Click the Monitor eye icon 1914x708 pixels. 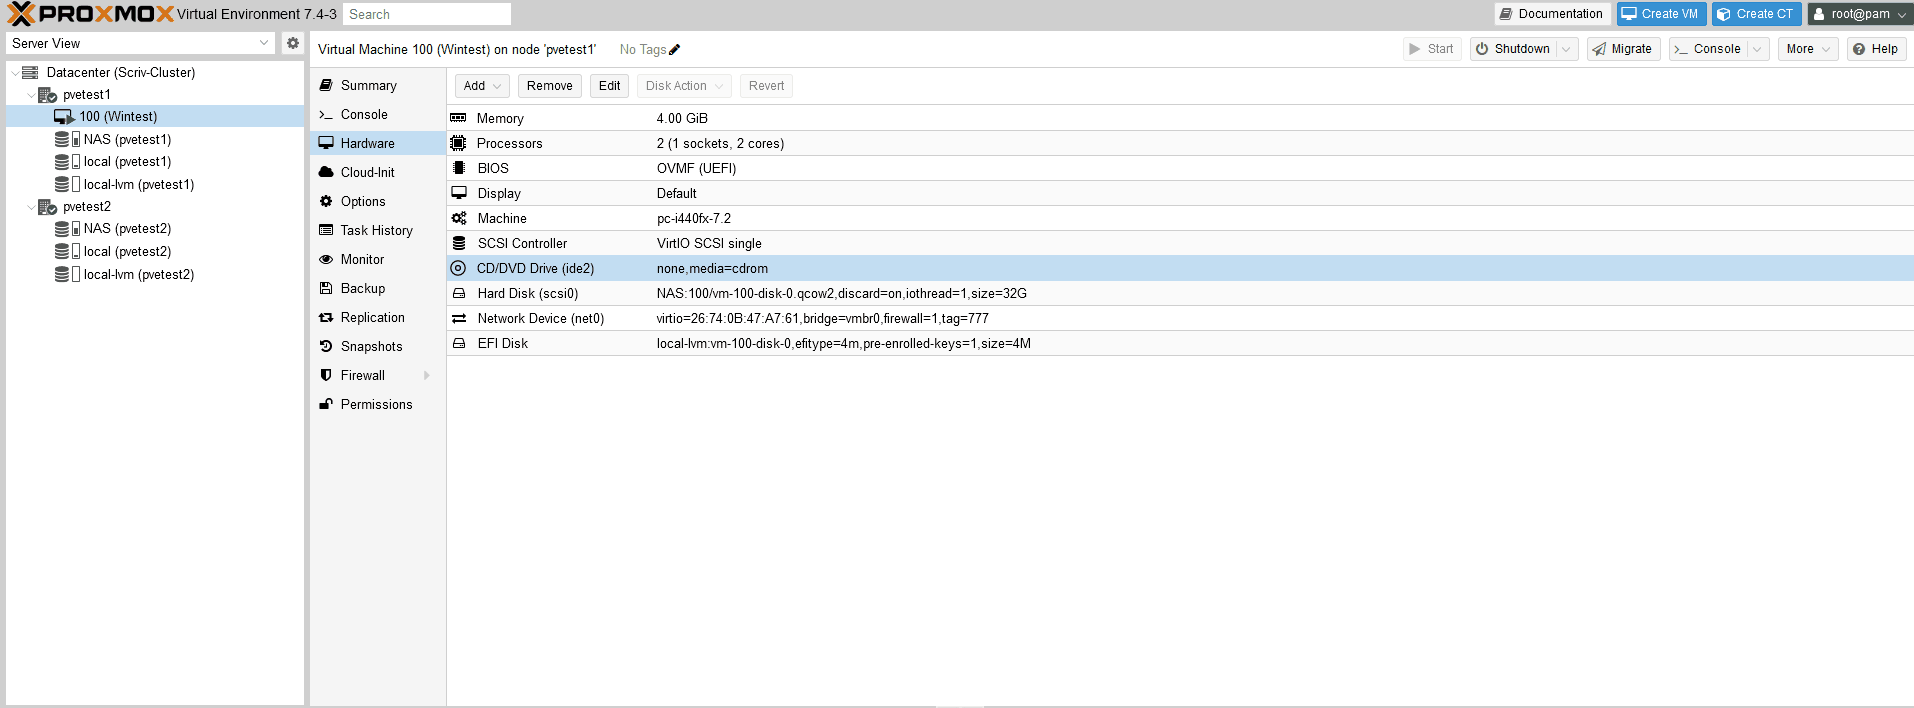pos(326,259)
